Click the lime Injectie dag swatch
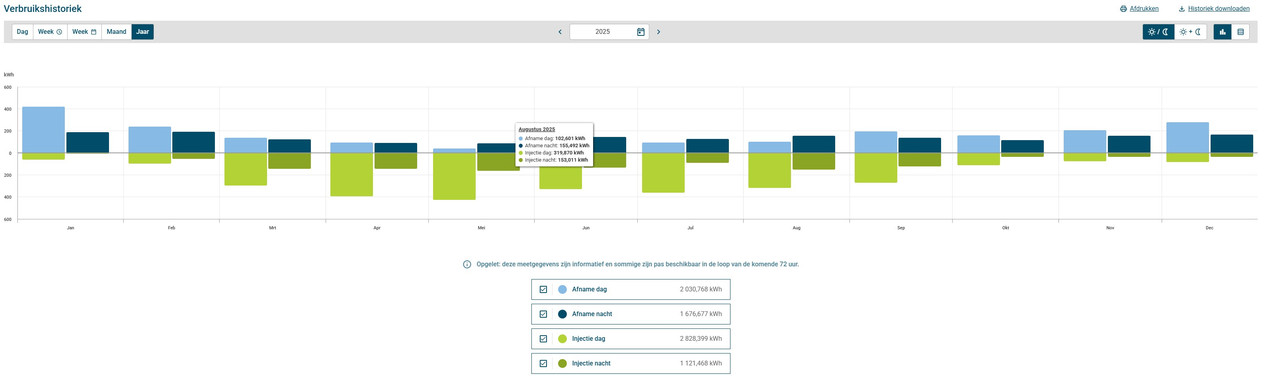The height and width of the screenshot is (381, 1279). [x=562, y=339]
